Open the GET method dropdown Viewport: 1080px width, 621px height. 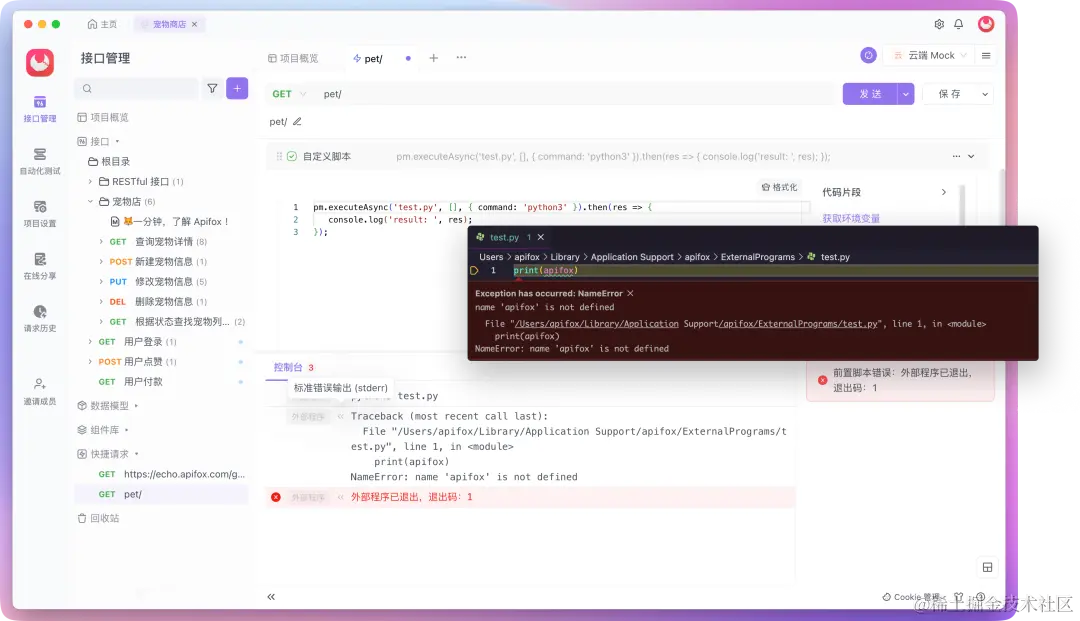(x=289, y=94)
